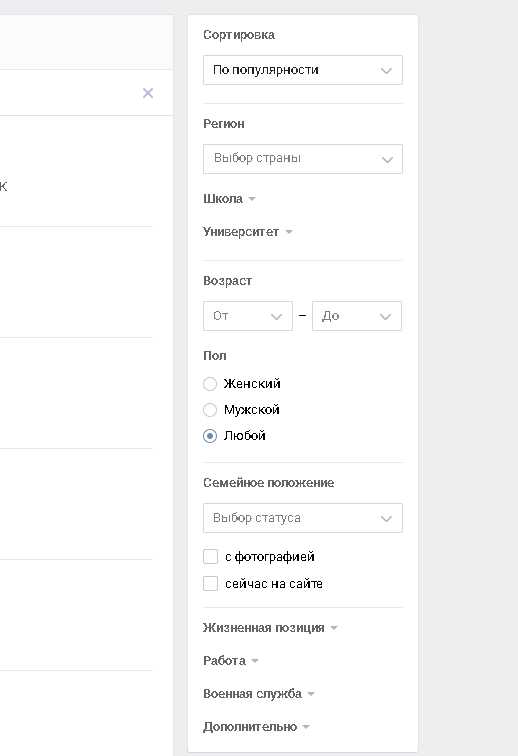This screenshot has height=756, width=518.
Task: Click the chevron arrow in the status selector
Action: (x=386, y=519)
